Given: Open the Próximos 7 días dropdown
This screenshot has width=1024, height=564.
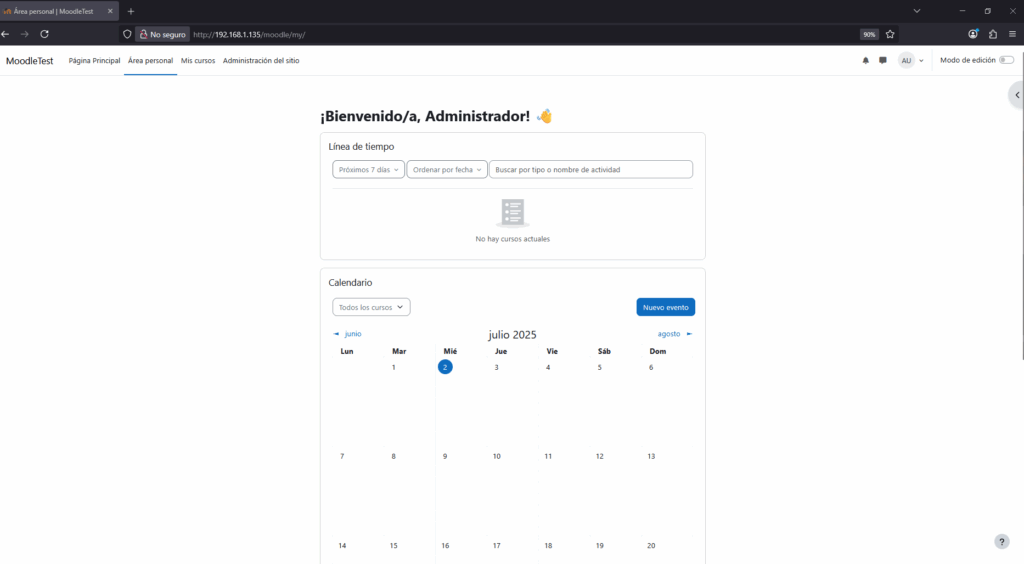Looking at the screenshot, I should point(368,170).
